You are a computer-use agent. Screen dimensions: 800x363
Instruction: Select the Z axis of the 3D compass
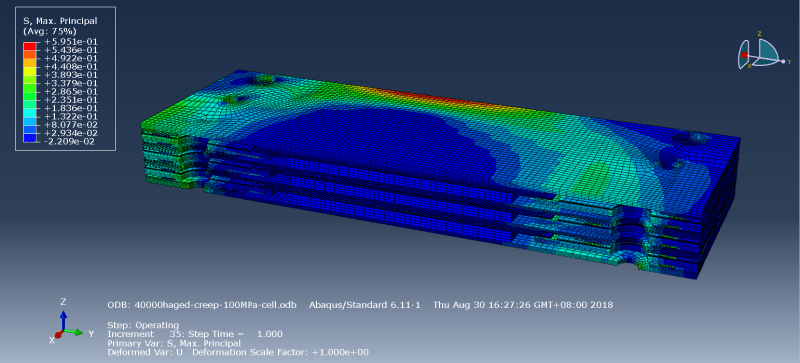(x=760, y=34)
